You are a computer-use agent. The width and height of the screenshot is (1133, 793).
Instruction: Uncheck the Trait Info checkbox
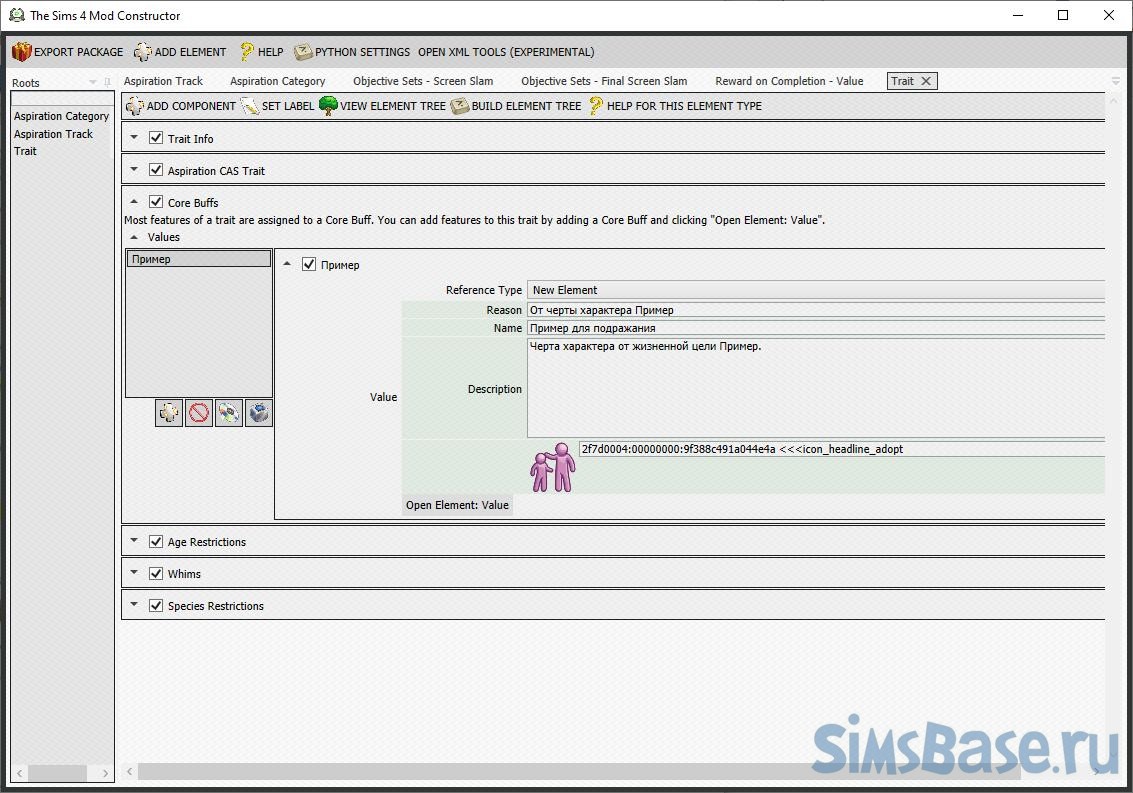click(x=156, y=138)
